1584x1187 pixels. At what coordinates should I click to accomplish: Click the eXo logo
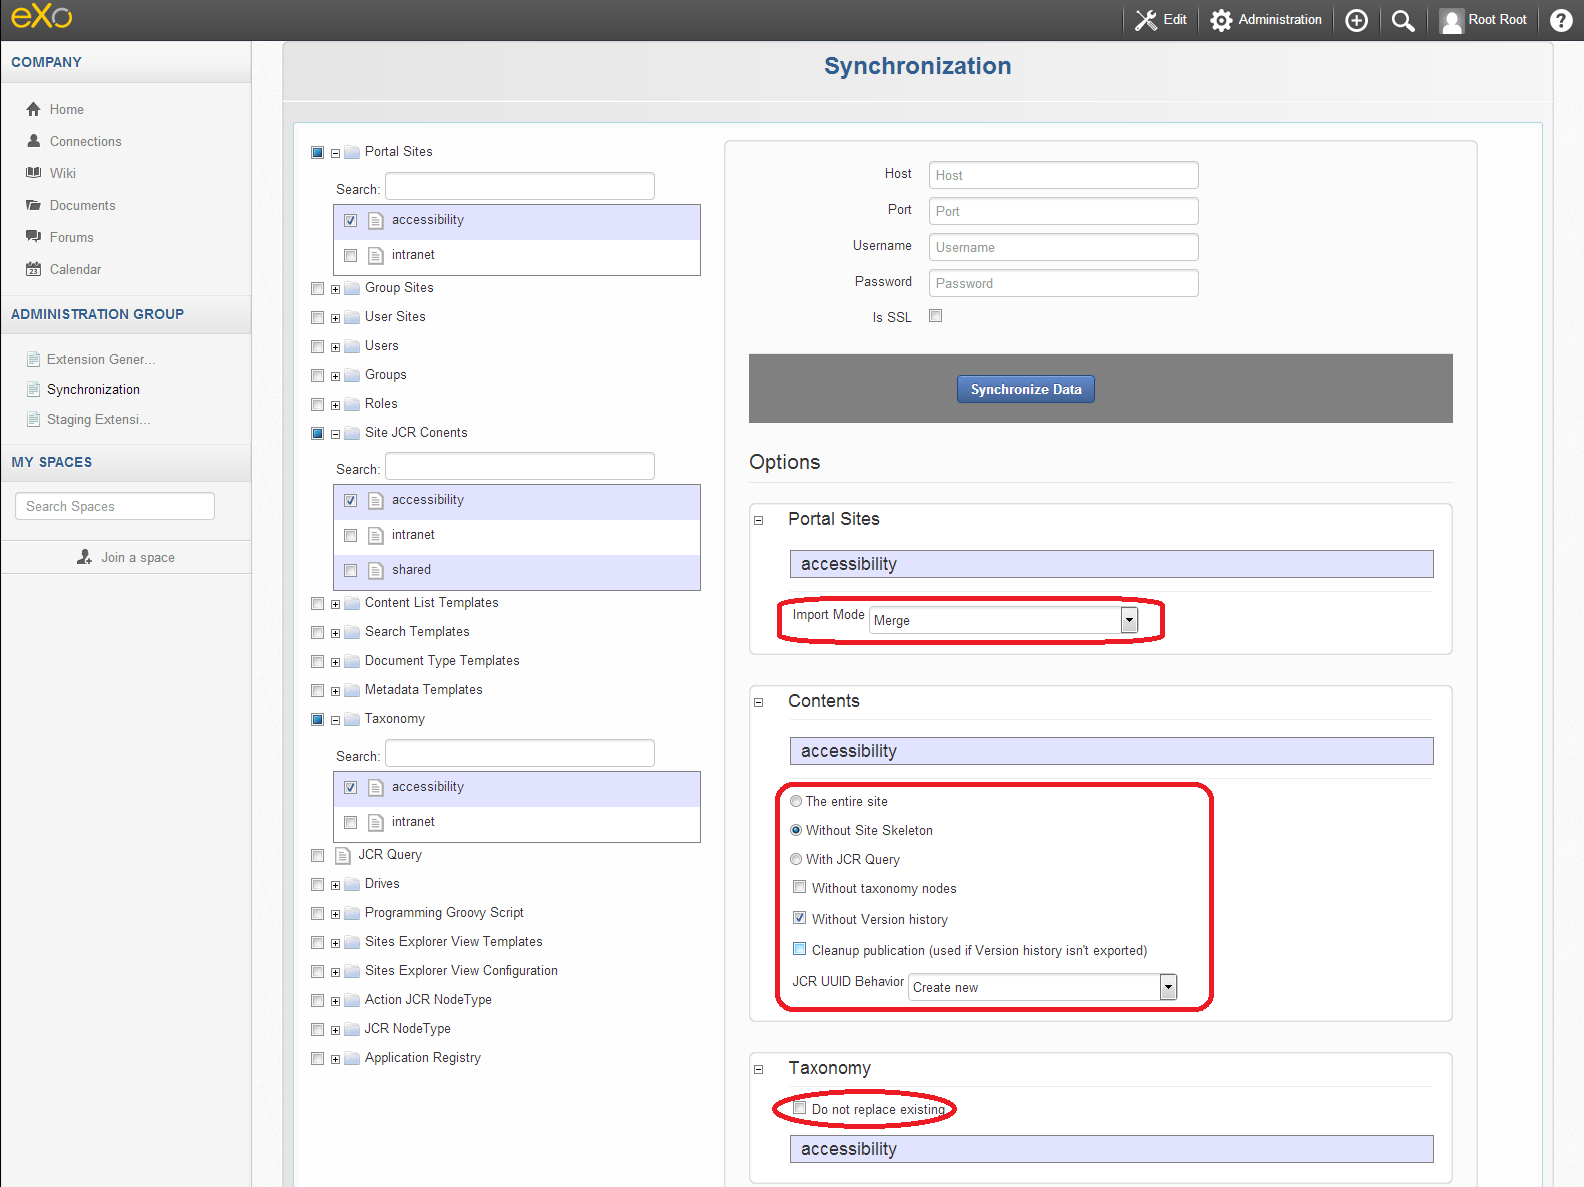click(42, 16)
